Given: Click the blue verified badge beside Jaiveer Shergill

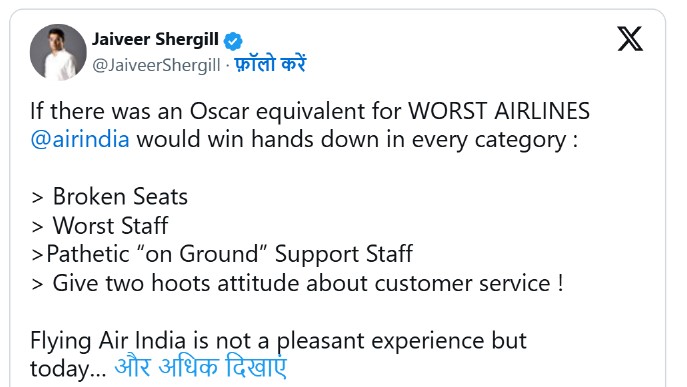Looking at the screenshot, I should click(x=233, y=41).
